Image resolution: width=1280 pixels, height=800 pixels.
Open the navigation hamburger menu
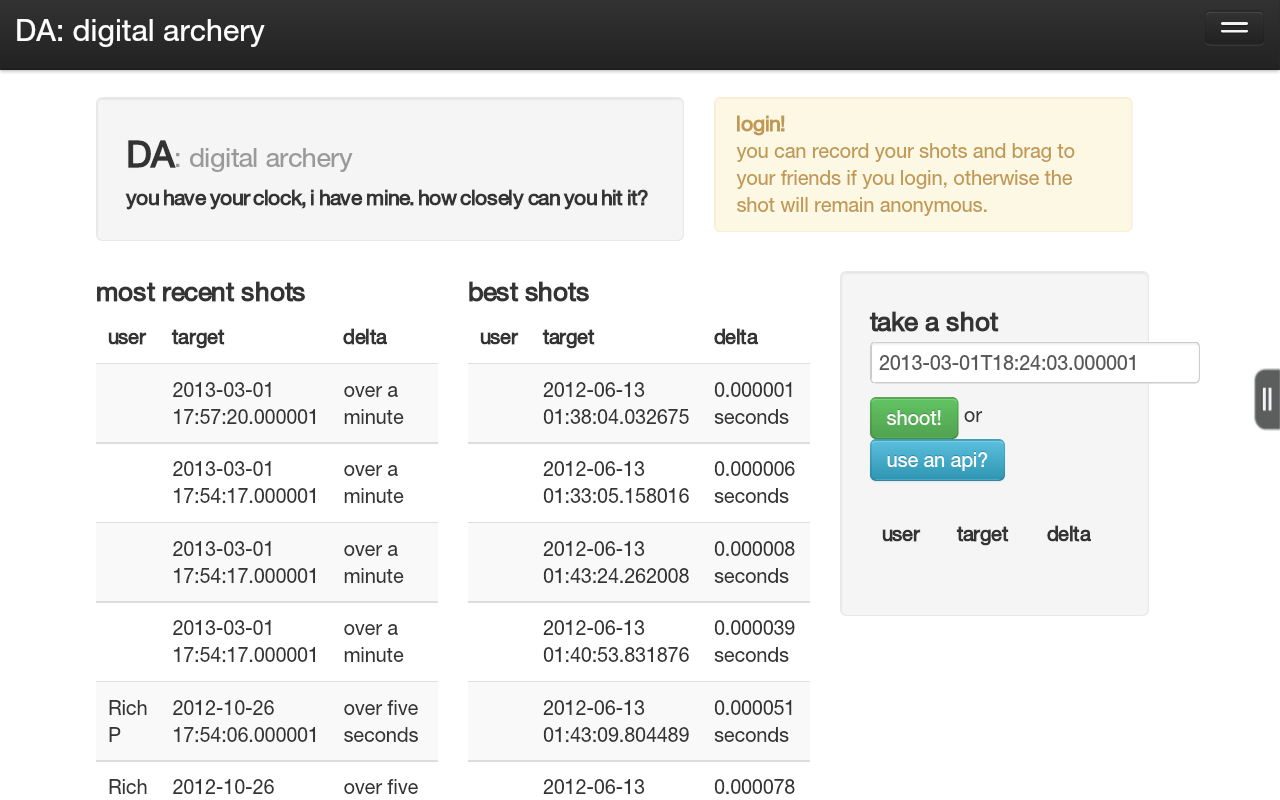pos(1233,28)
